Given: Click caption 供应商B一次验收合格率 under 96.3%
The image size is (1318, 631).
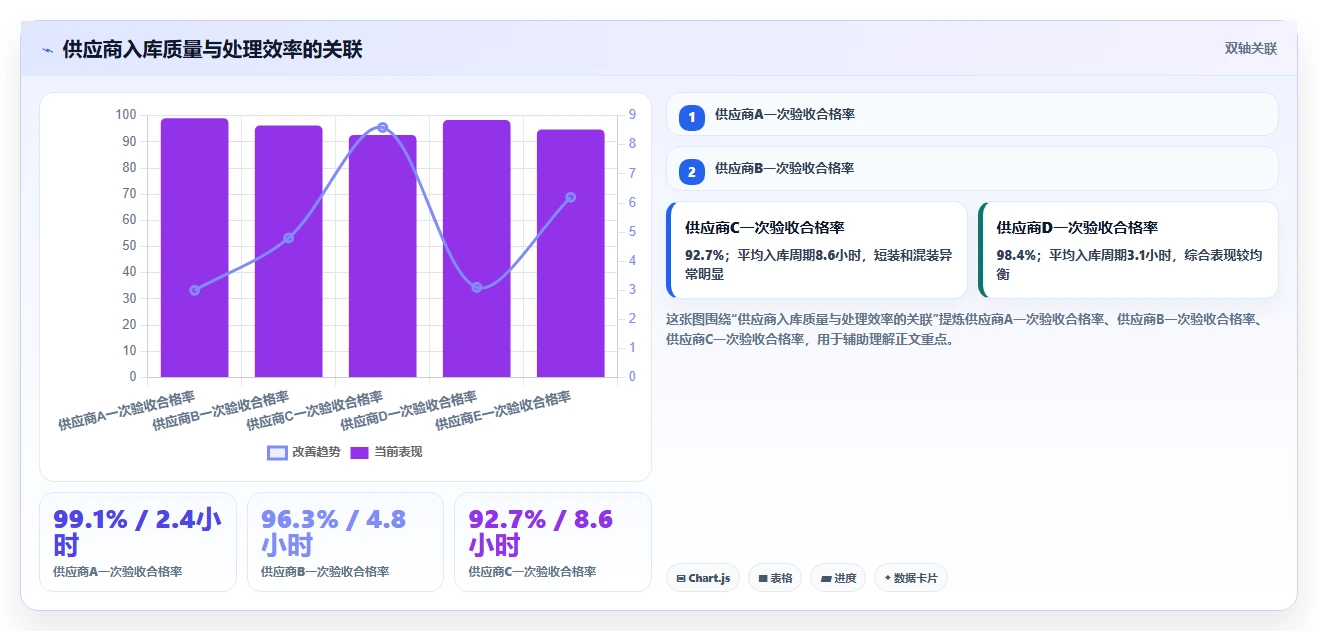Looking at the screenshot, I should pos(325,572).
